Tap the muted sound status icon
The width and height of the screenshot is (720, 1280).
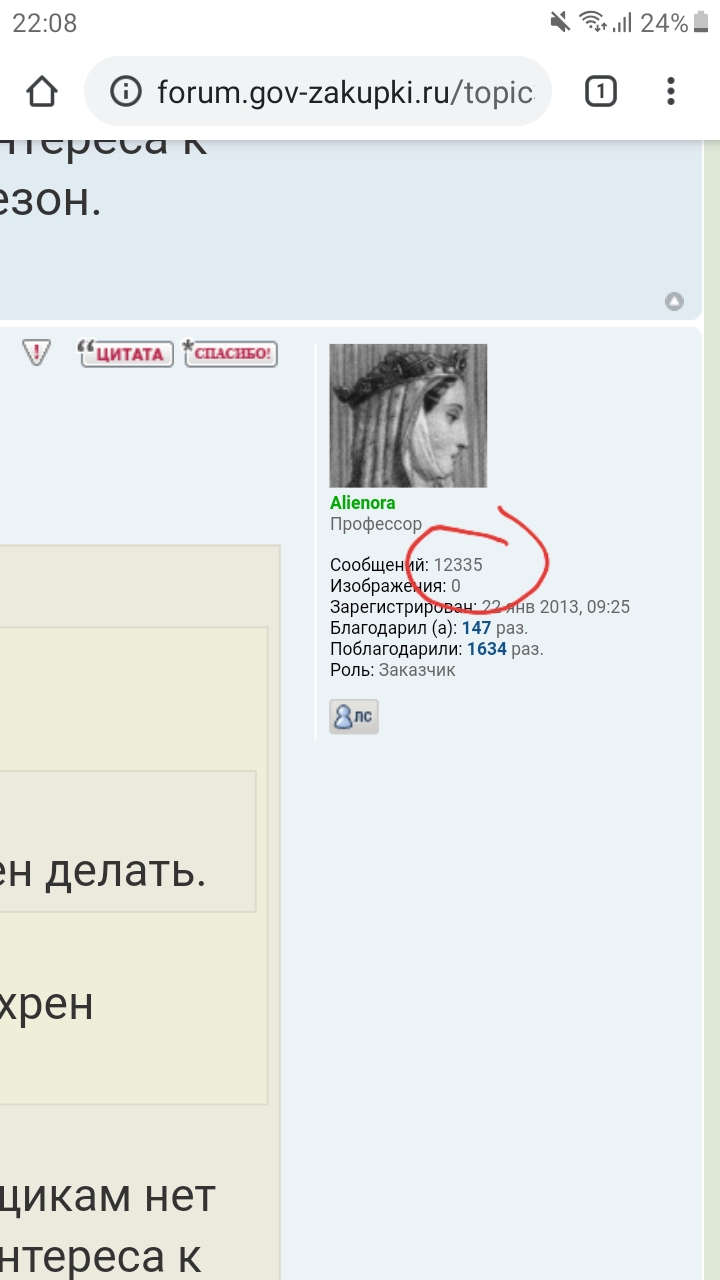pos(560,23)
